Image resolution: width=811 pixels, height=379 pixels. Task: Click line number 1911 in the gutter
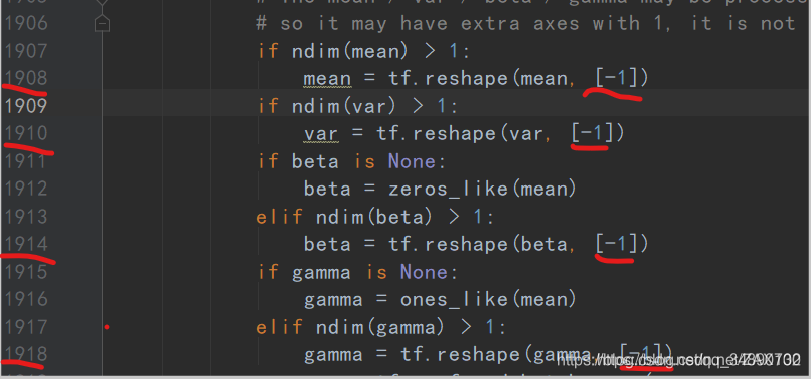pyautogui.click(x=26, y=161)
